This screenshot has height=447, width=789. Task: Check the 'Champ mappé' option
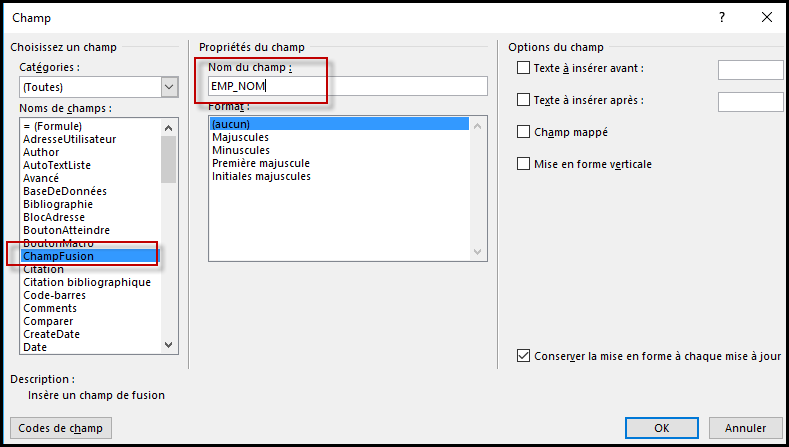point(524,132)
